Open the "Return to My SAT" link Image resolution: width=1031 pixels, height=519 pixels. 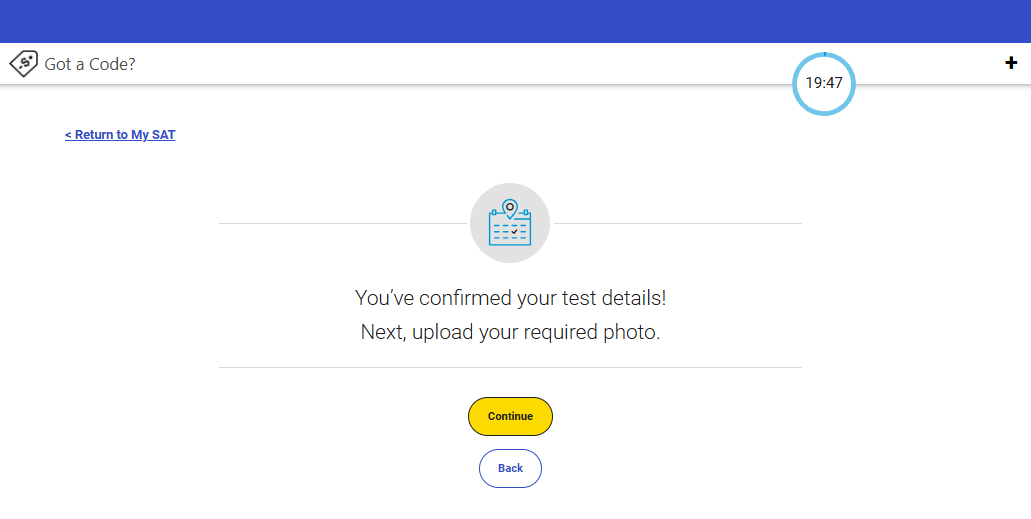tap(120, 135)
